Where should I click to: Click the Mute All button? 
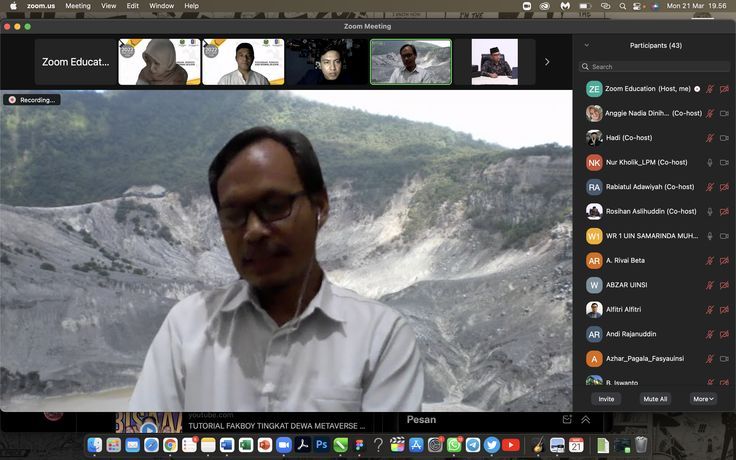click(655, 399)
